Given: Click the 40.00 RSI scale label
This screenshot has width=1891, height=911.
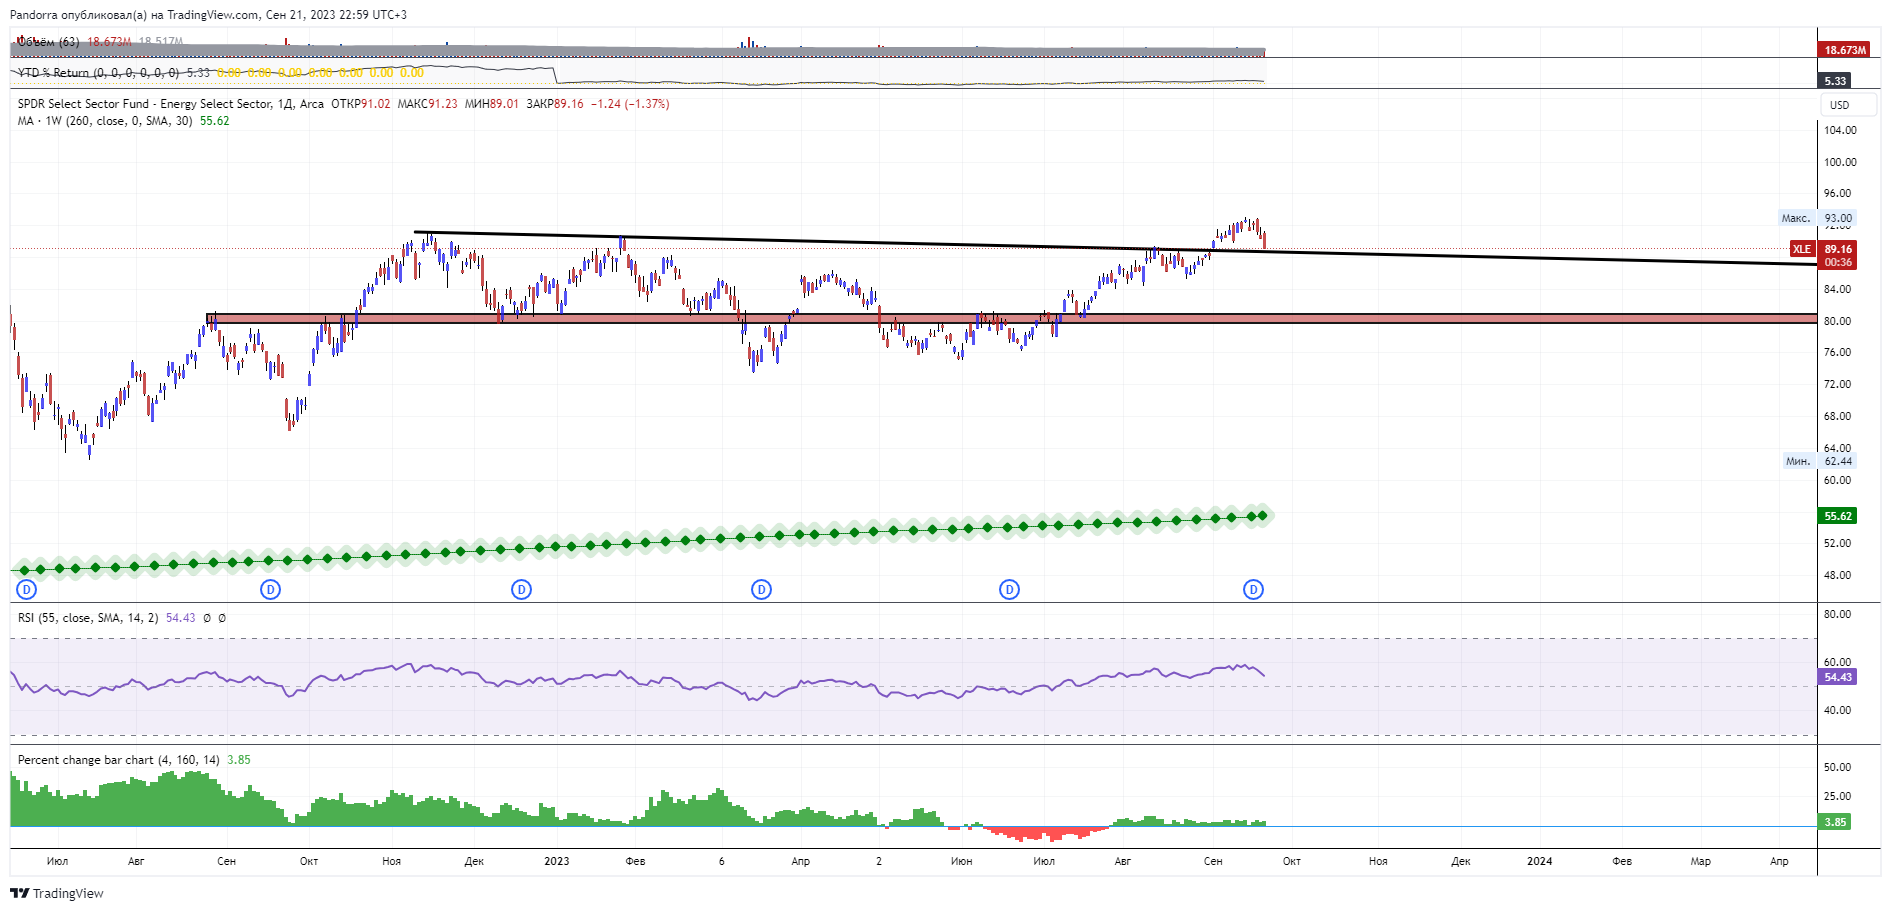Looking at the screenshot, I should (1837, 710).
